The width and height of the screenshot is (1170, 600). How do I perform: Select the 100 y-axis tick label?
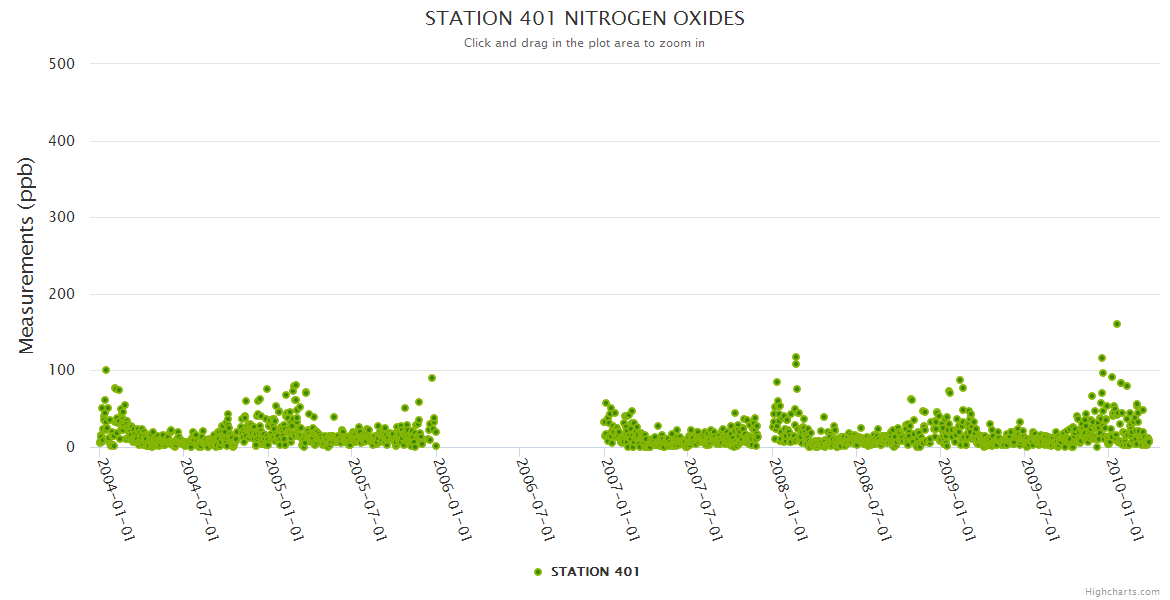[x=62, y=370]
